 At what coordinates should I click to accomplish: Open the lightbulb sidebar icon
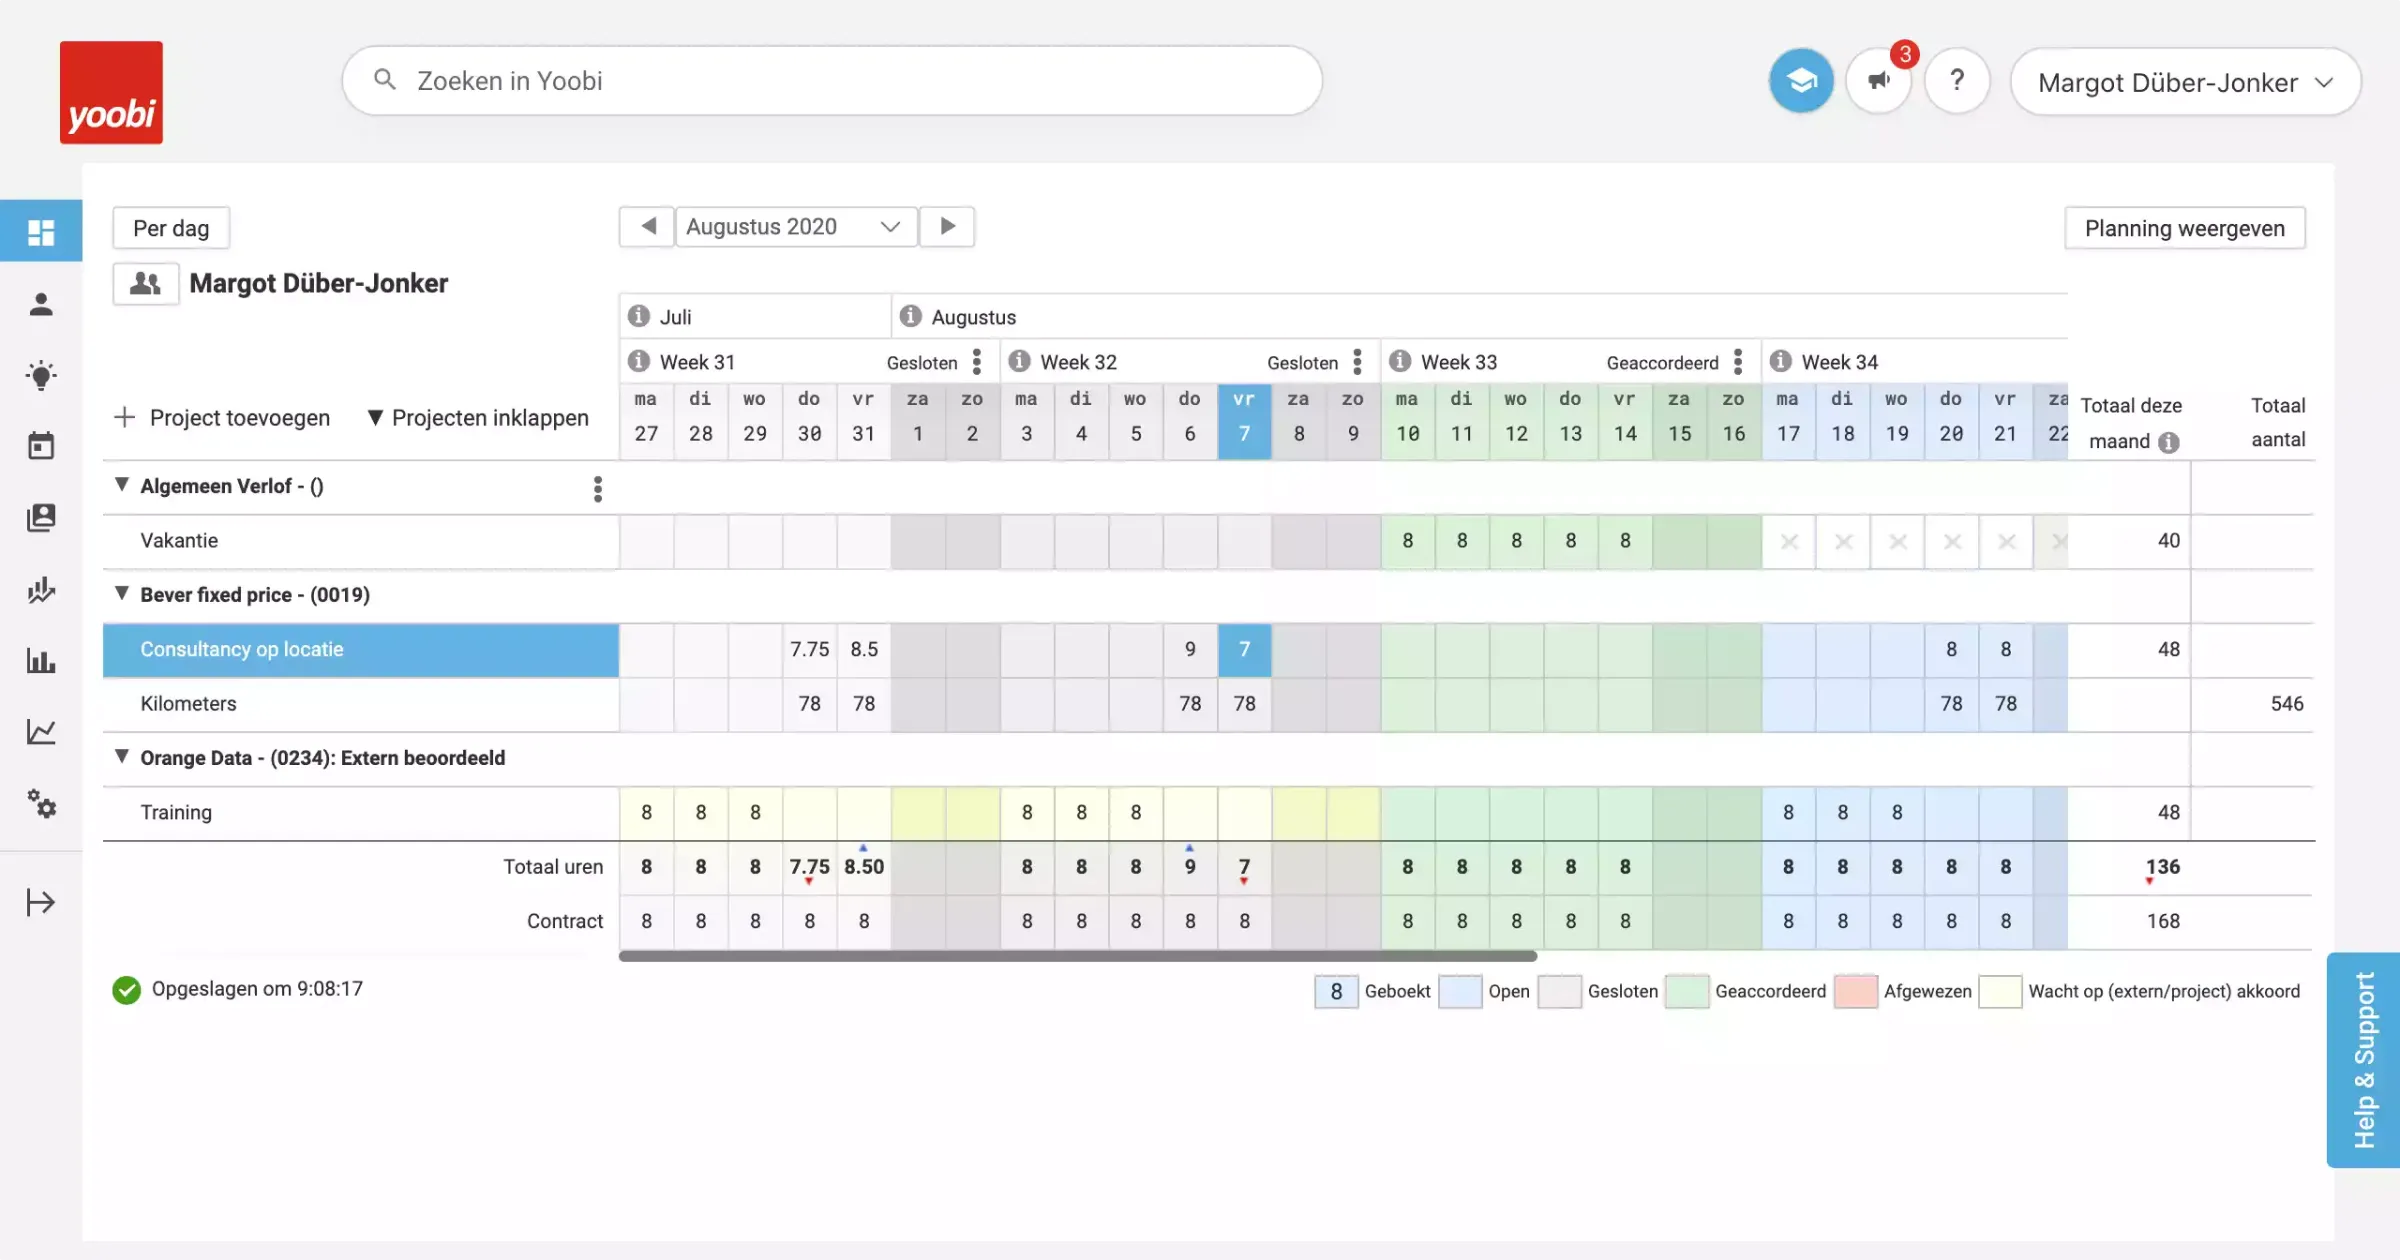(x=41, y=375)
